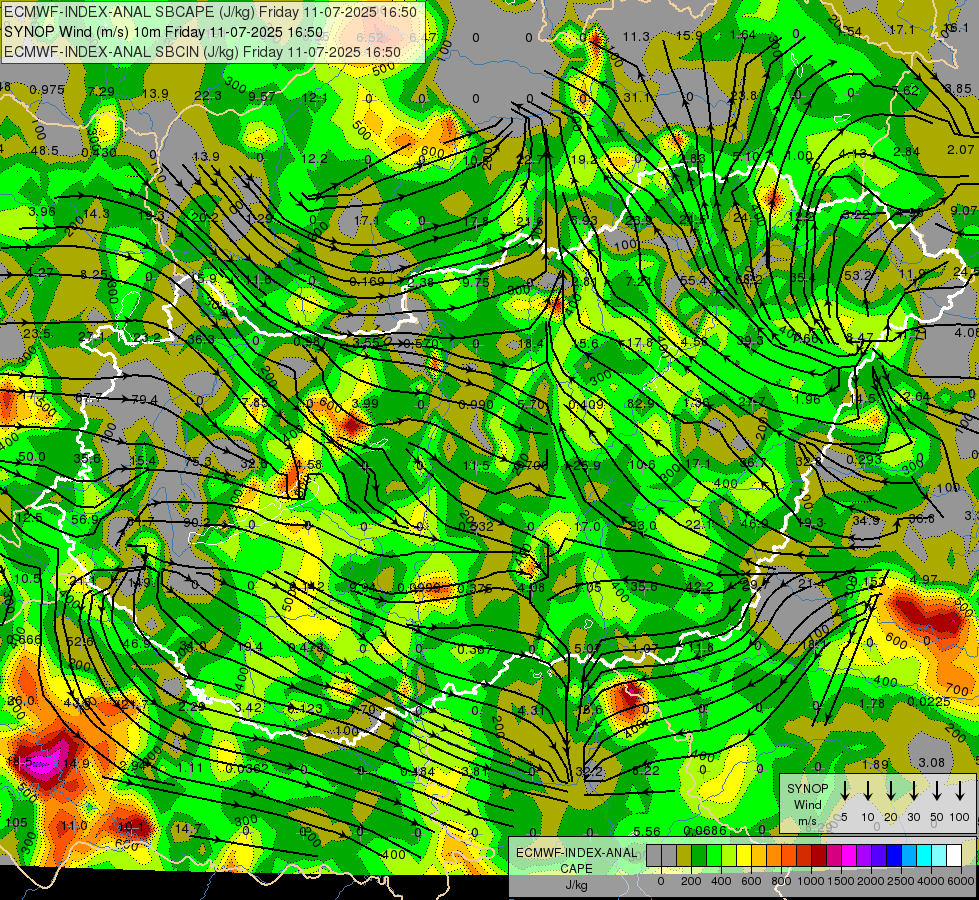This screenshot has width=979, height=900.
Task: Click the map value 22.3
Action: 207,96
